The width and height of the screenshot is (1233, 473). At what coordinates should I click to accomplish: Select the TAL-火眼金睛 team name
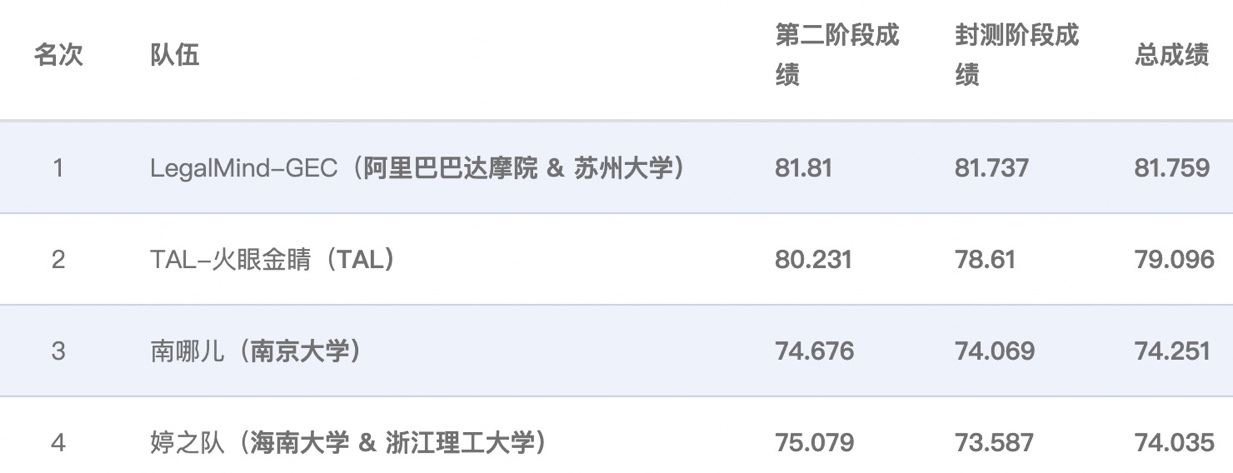tap(272, 260)
